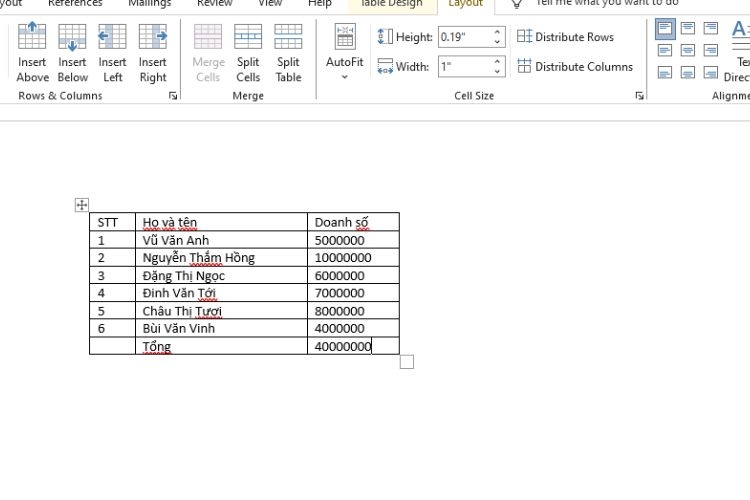Click the cell 'Vũ Văn Anh'
The width and height of the screenshot is (750, 500).
(x=221, y=240)
